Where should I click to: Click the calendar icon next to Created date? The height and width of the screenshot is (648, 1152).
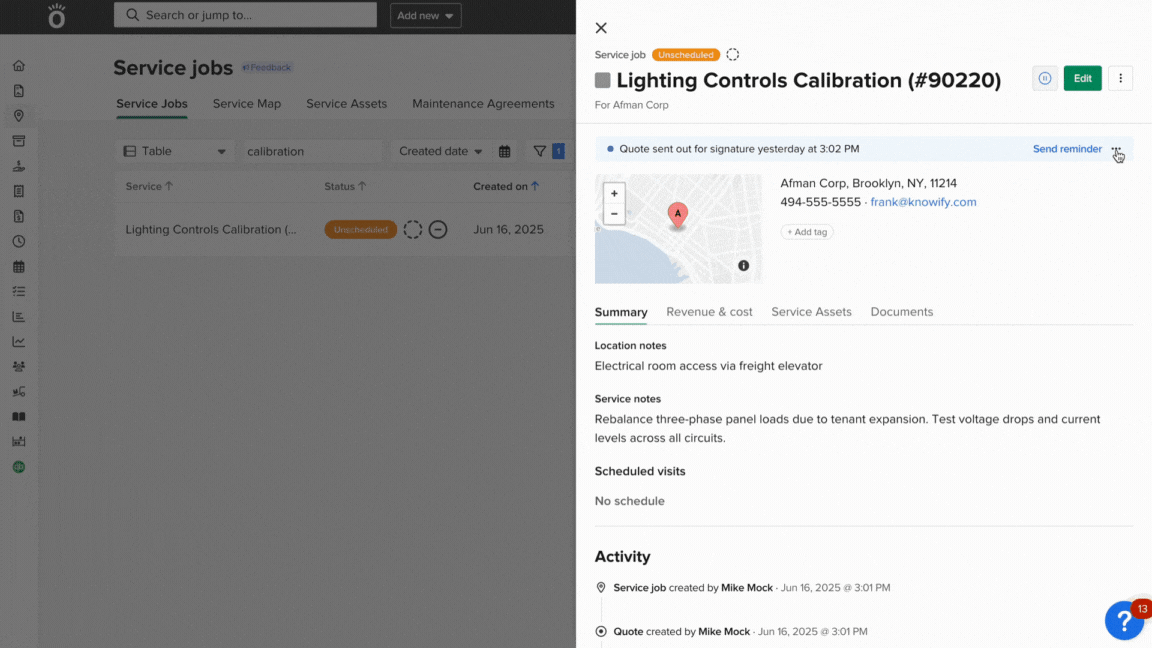504,151
